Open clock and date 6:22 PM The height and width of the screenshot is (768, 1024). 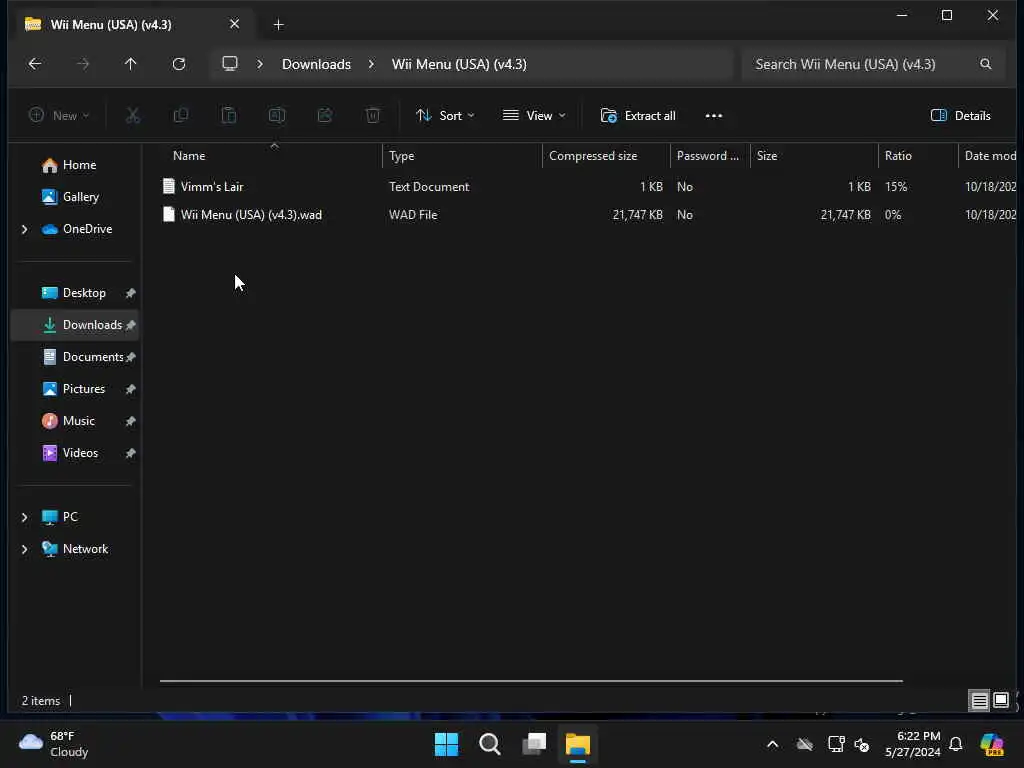[912, 744]
